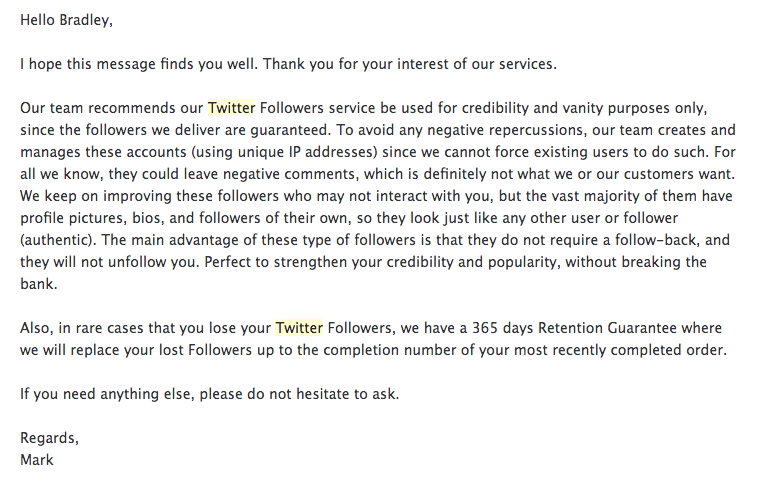Click the word 'bank.' ending the paragraph
This screenshot has height=499, width=774.
[39, 284]
